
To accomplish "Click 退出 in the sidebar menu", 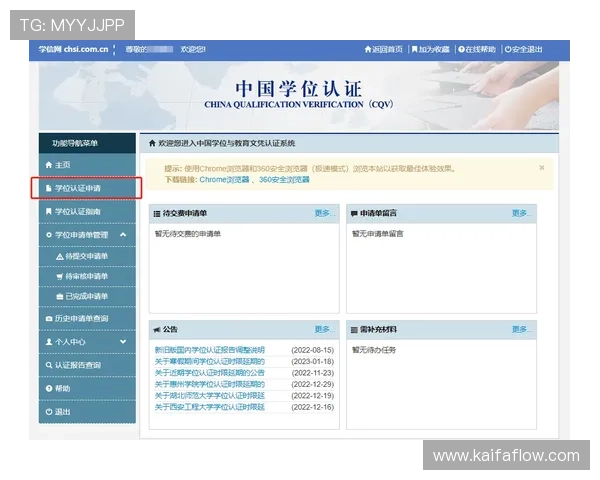I will point(87,412).
